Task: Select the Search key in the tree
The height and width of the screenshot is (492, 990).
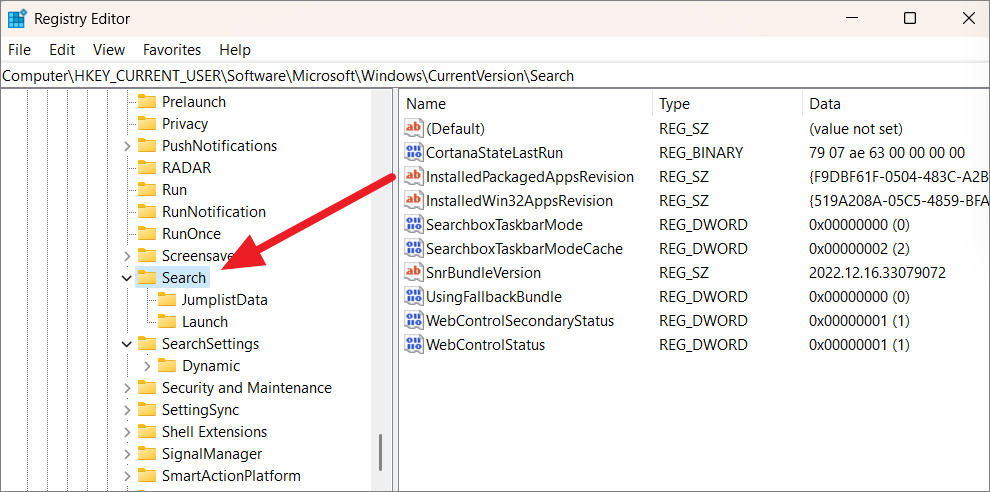Action: point(184,278)
